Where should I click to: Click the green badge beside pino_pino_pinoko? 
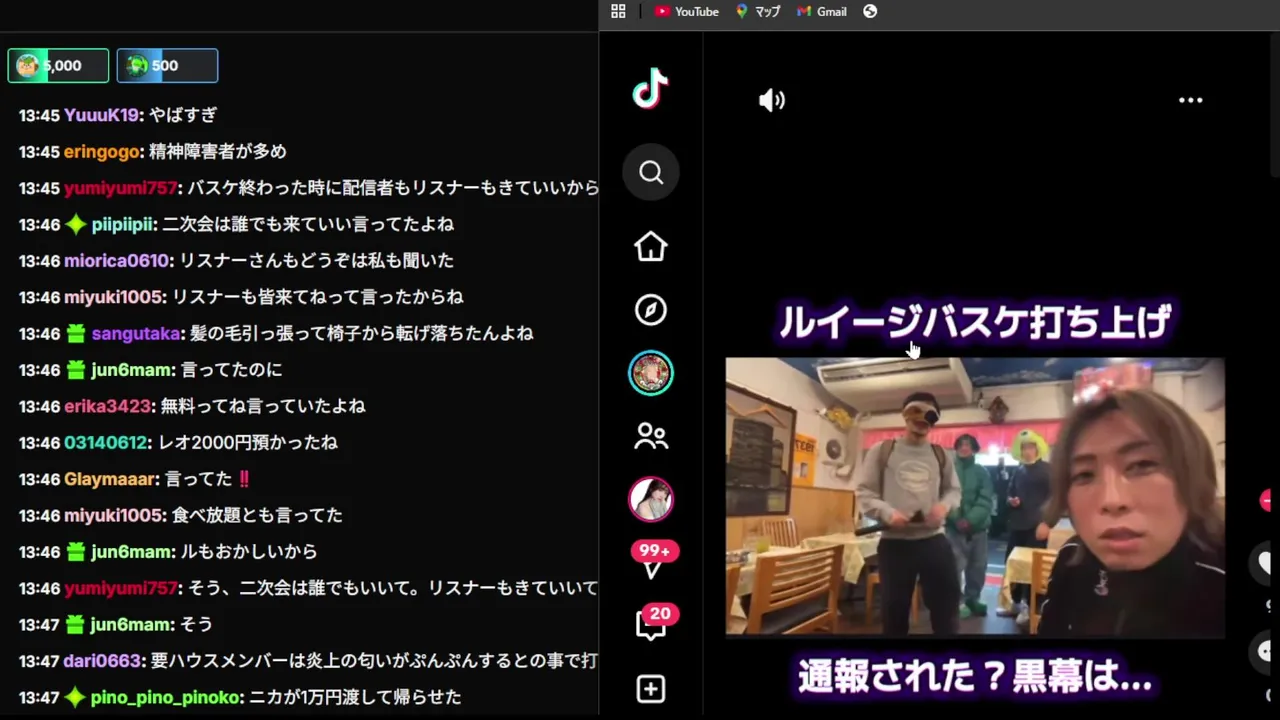tap(76, 697)
